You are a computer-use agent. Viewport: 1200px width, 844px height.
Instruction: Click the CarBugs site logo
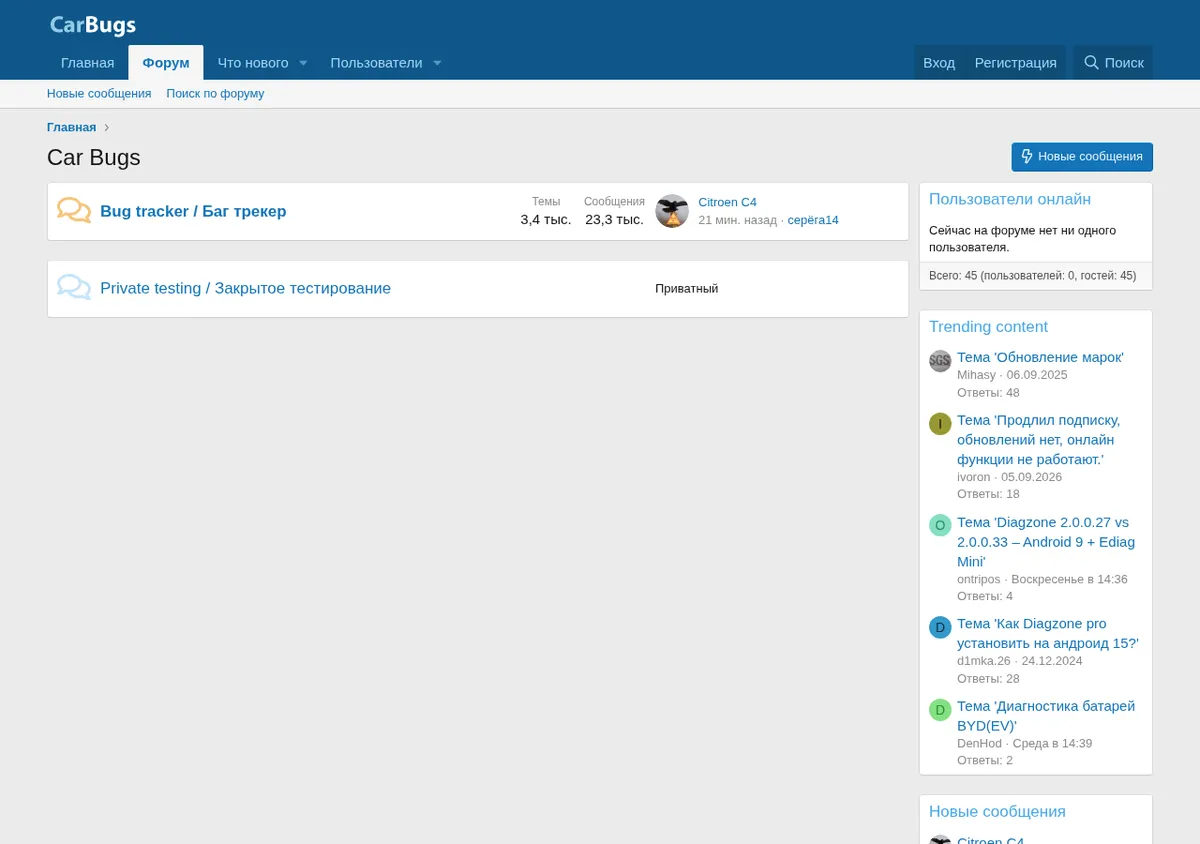coord(92,25)
